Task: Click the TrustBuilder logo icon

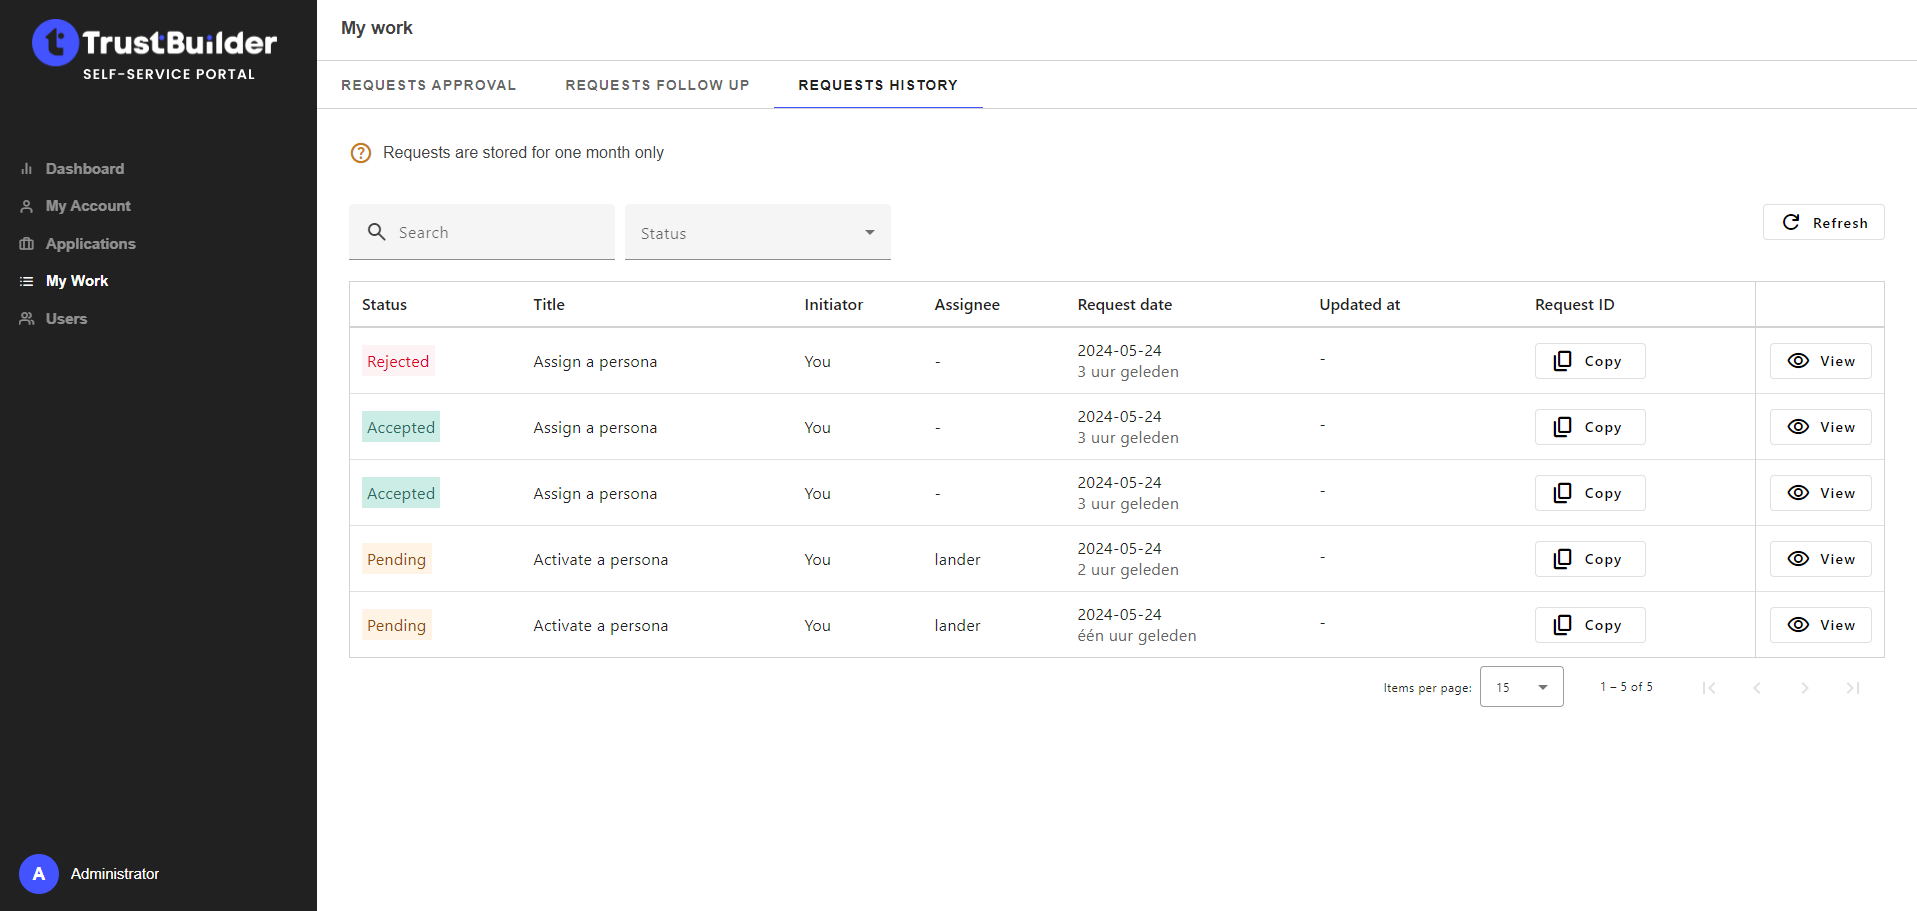Action: point(55,43)
